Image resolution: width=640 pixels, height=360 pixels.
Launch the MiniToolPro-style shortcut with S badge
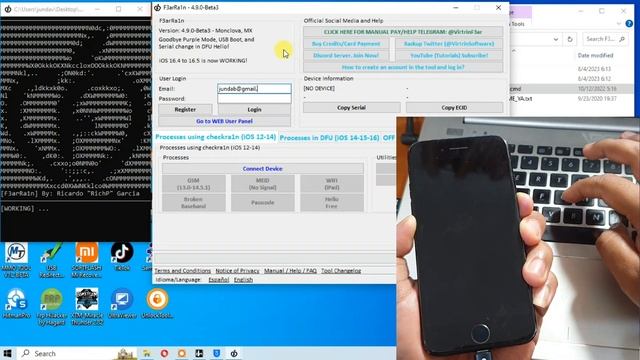[16, 304]
